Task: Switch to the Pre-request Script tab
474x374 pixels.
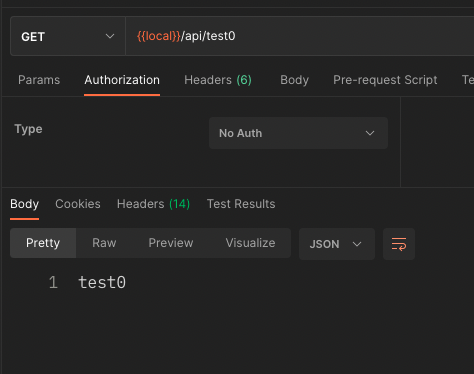Action: [x=385, y=80]
